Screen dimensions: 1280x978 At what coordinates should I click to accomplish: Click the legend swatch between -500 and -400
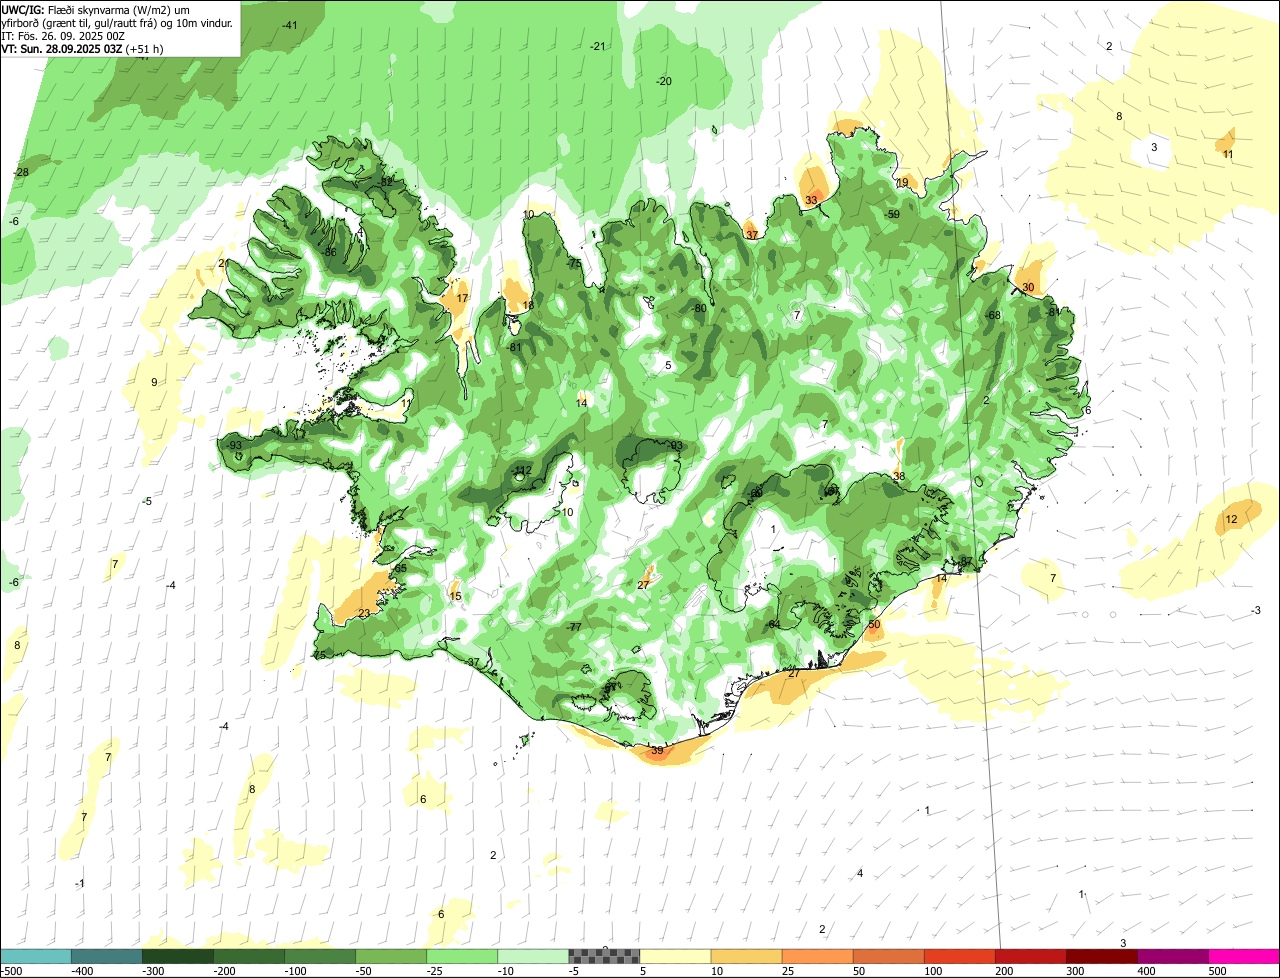click(x=36, y=957)
